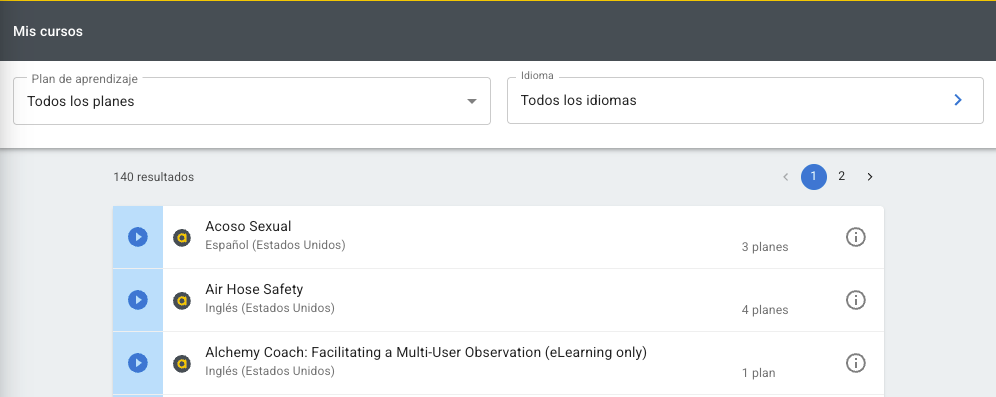Open the Acoso Sexual course title
This screenshot has width=996, height=397.
(x=248, y=226)
